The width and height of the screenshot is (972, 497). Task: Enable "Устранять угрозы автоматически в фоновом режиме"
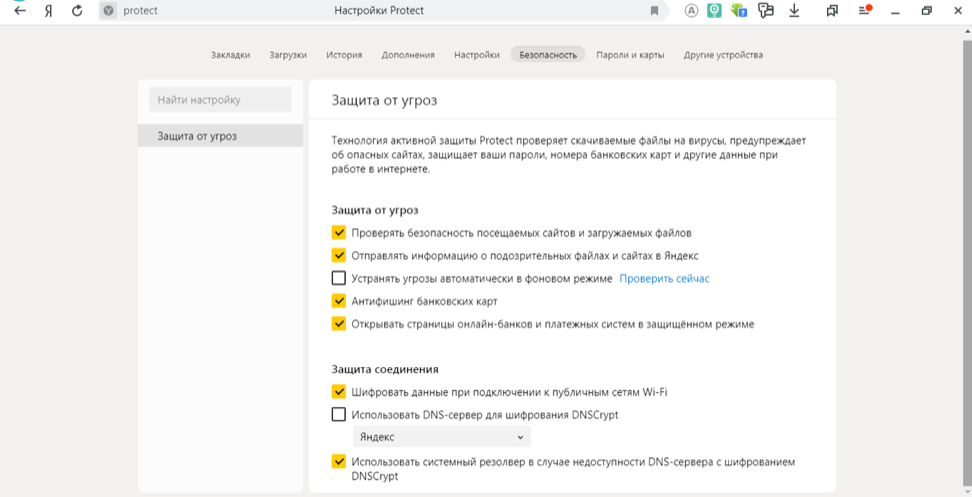pyautogui.click(x=339, y=279)
